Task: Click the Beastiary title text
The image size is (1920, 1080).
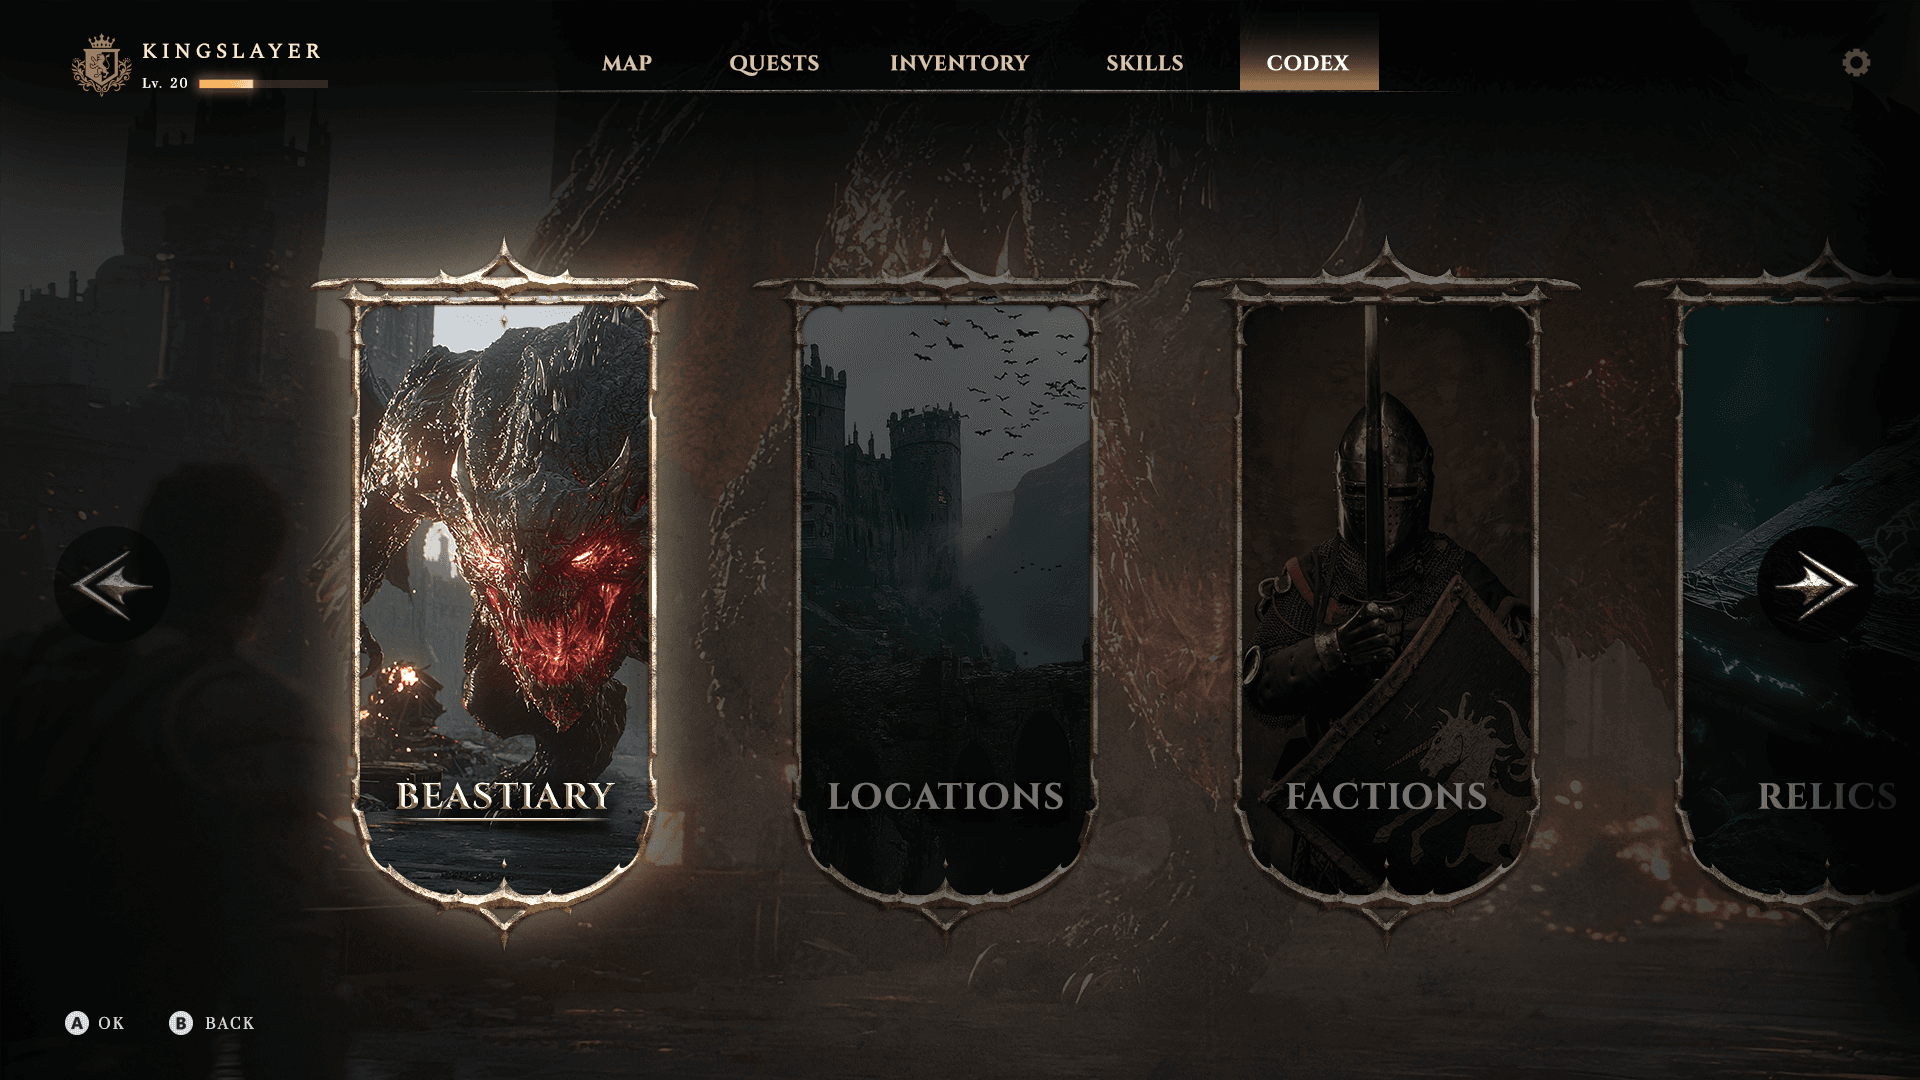Action: (505, 796)
